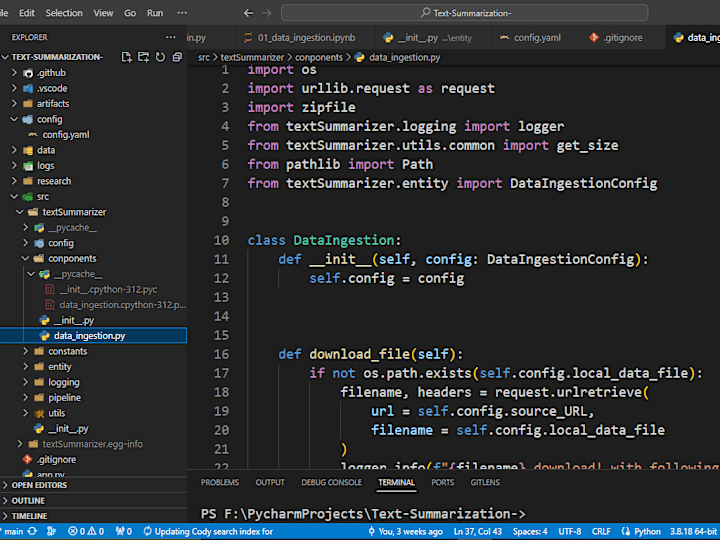Image resolution: width=720 pixels, height=540 pixels.
Task: Open the Debug Console panel tab
Action: click(332, 482)
